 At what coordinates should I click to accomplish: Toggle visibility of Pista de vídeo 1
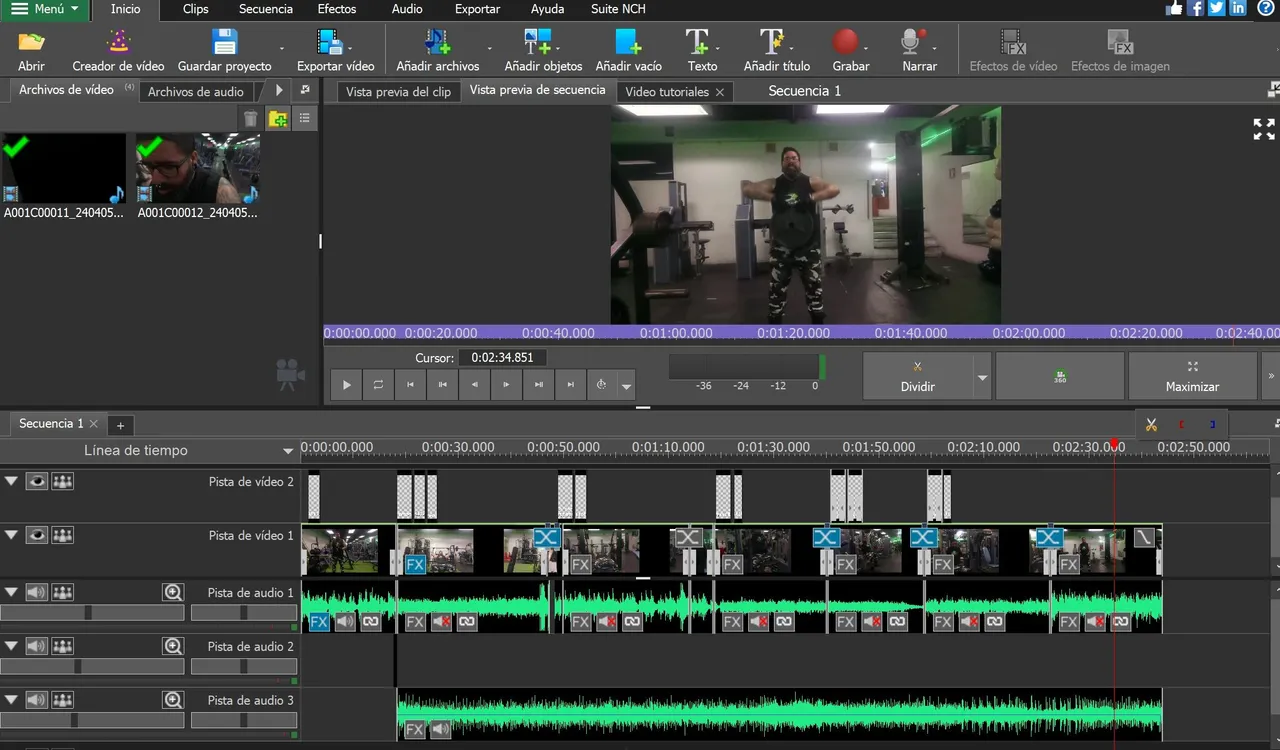tap(37, 535)
